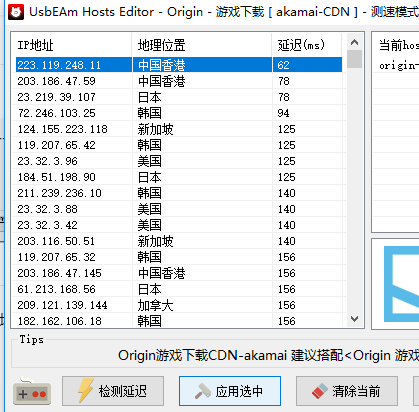Select IP 203.186.47.59
419x412 pixels.
56,81
